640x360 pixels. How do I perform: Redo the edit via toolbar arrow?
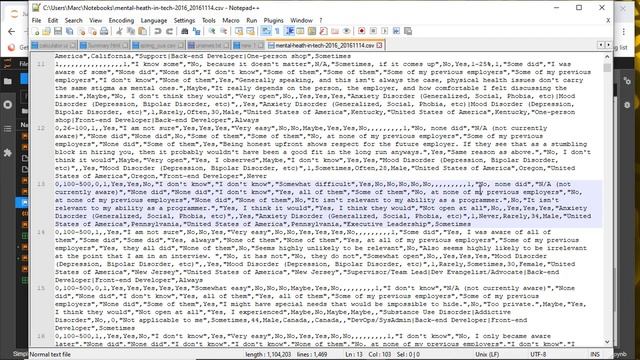click(169, 31)
